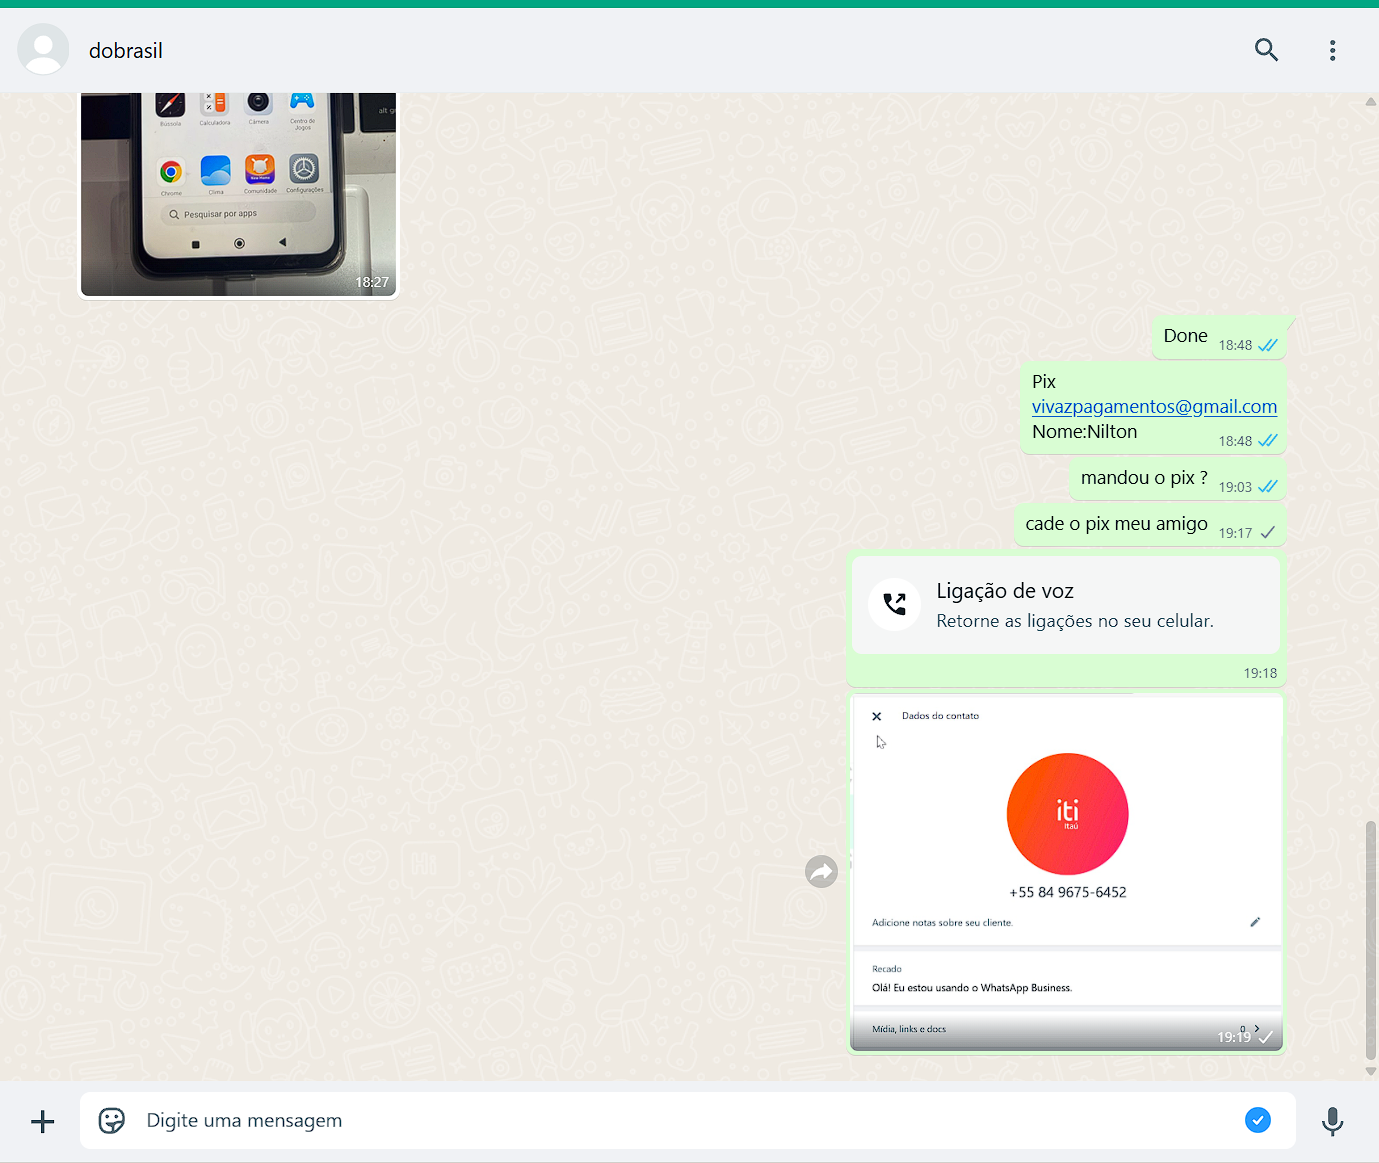Screen dimensions: 1379x1163
Task: Forward the contact screenshot with arrow icon
Action: click(821, 872)
